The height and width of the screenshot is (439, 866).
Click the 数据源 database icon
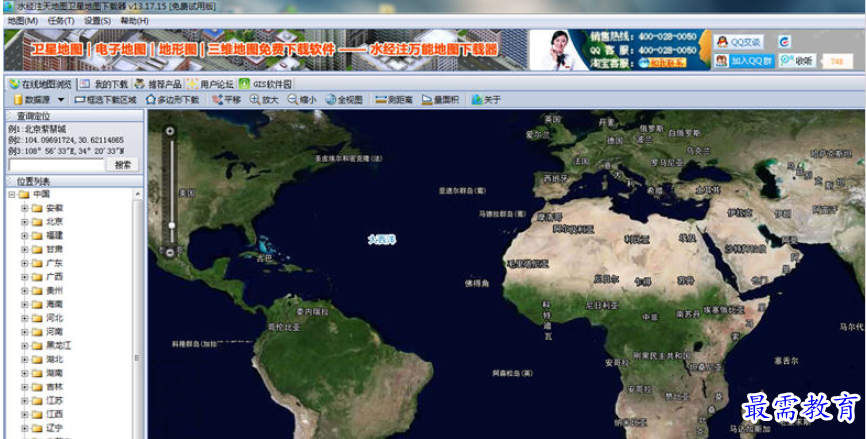pyautogui.click(x=18, y=100)
